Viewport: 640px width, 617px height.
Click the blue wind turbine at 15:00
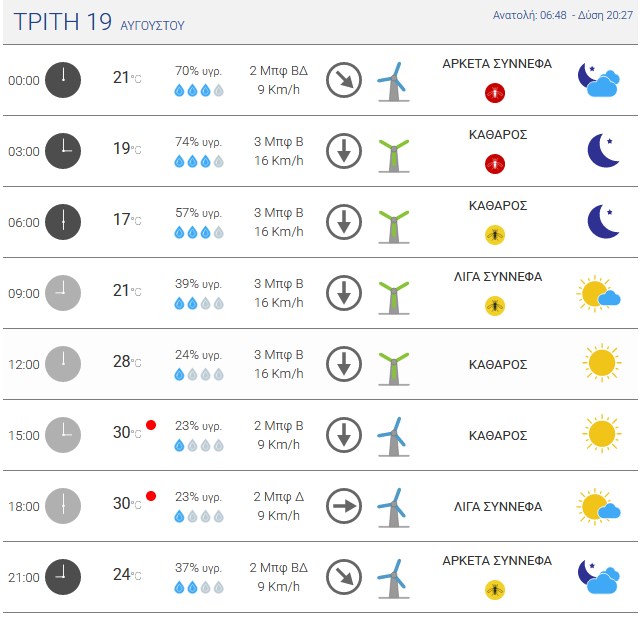[x=393, y=437]
